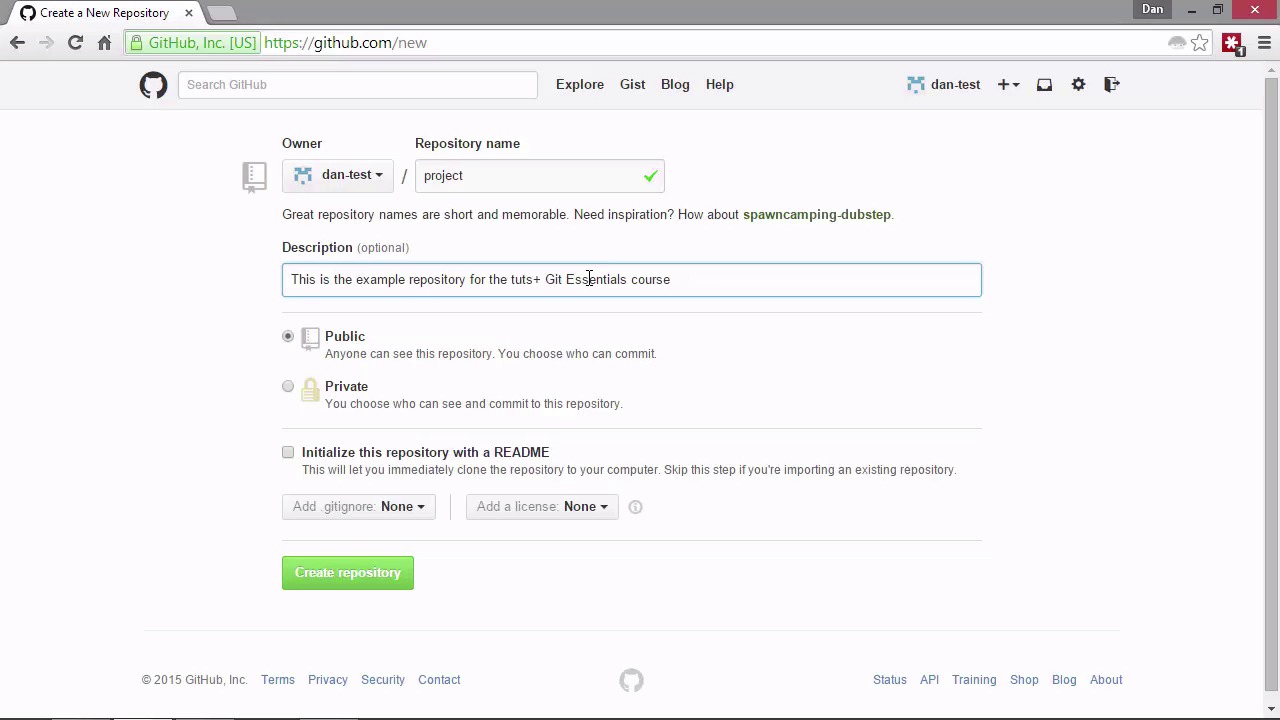
Task: Open the plus create-new menu
Action: pos(1008,85)
